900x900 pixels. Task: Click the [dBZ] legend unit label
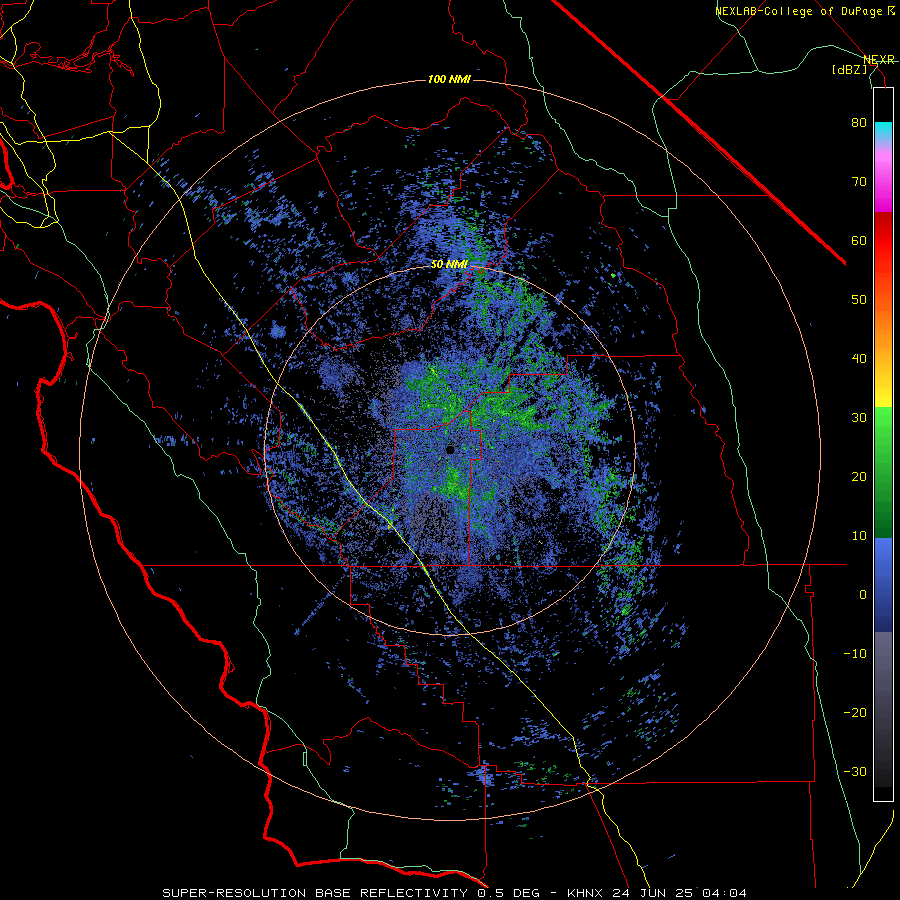click(849, 69)
